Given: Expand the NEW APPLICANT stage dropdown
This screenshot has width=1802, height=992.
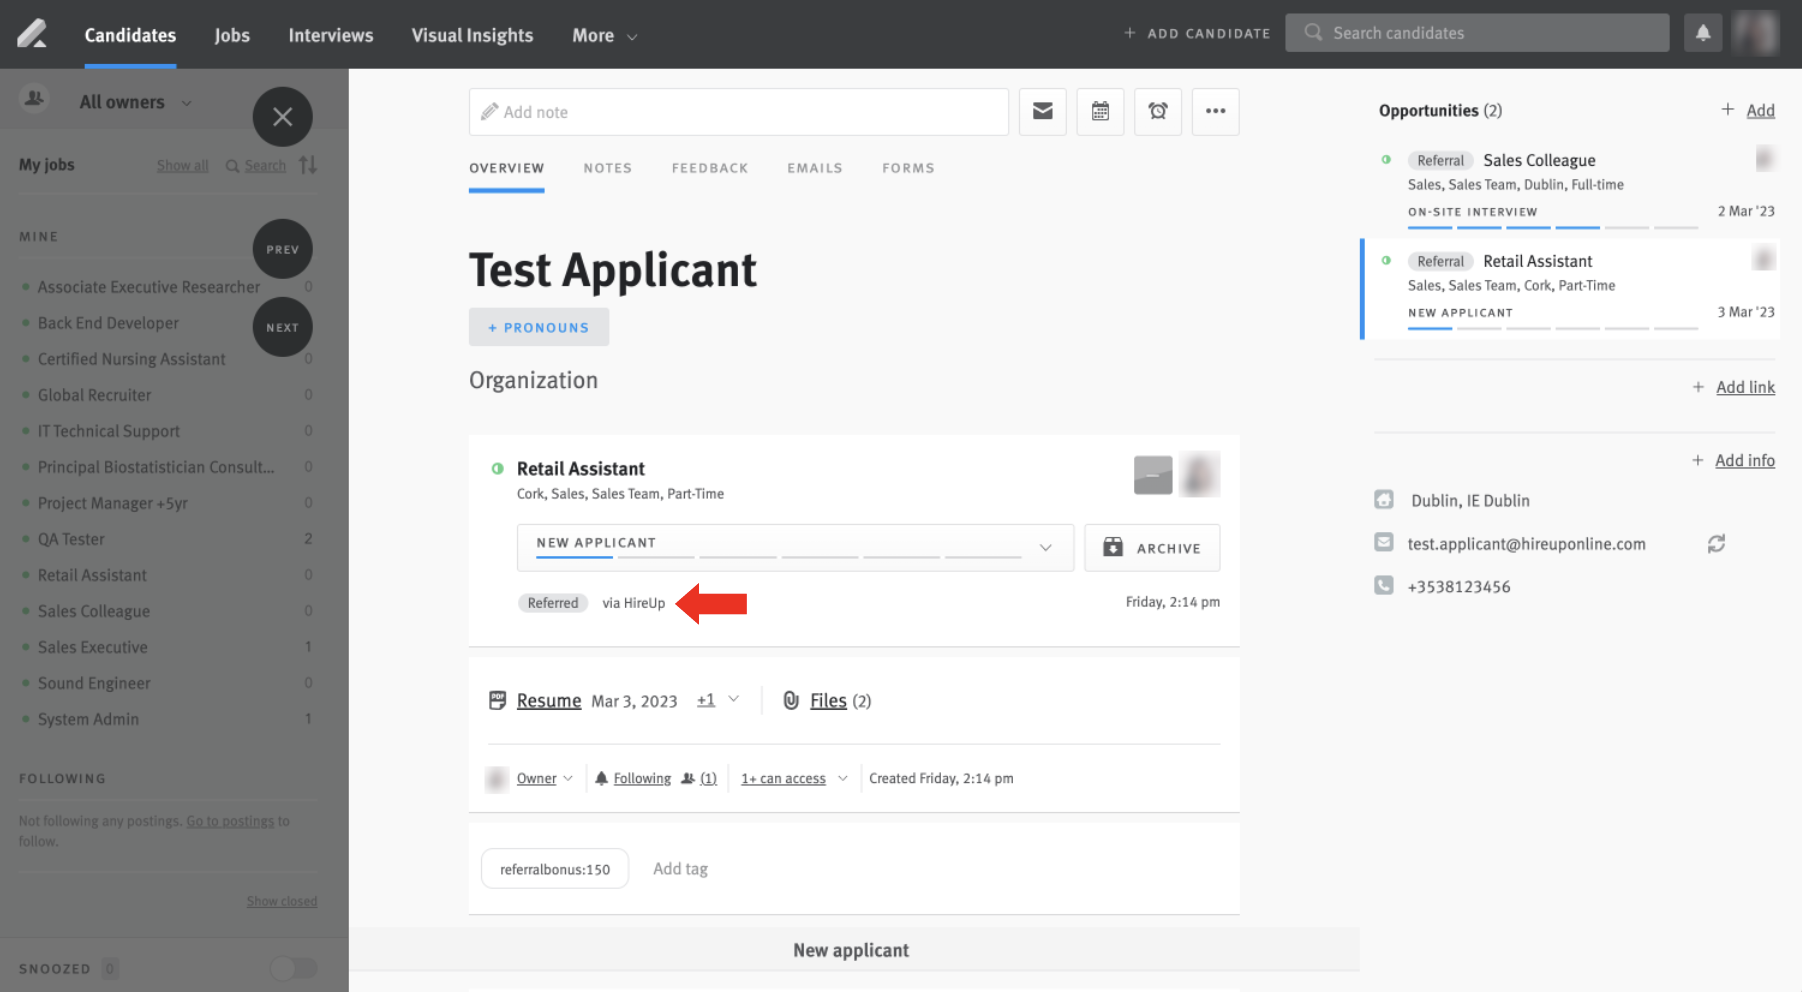Looking at the screenshot, I should tap(1046, 547).
